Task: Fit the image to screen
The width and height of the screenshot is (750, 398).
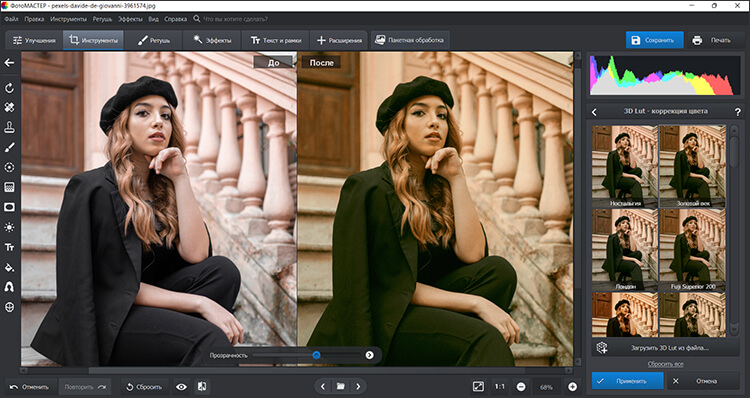Action: 478,387
